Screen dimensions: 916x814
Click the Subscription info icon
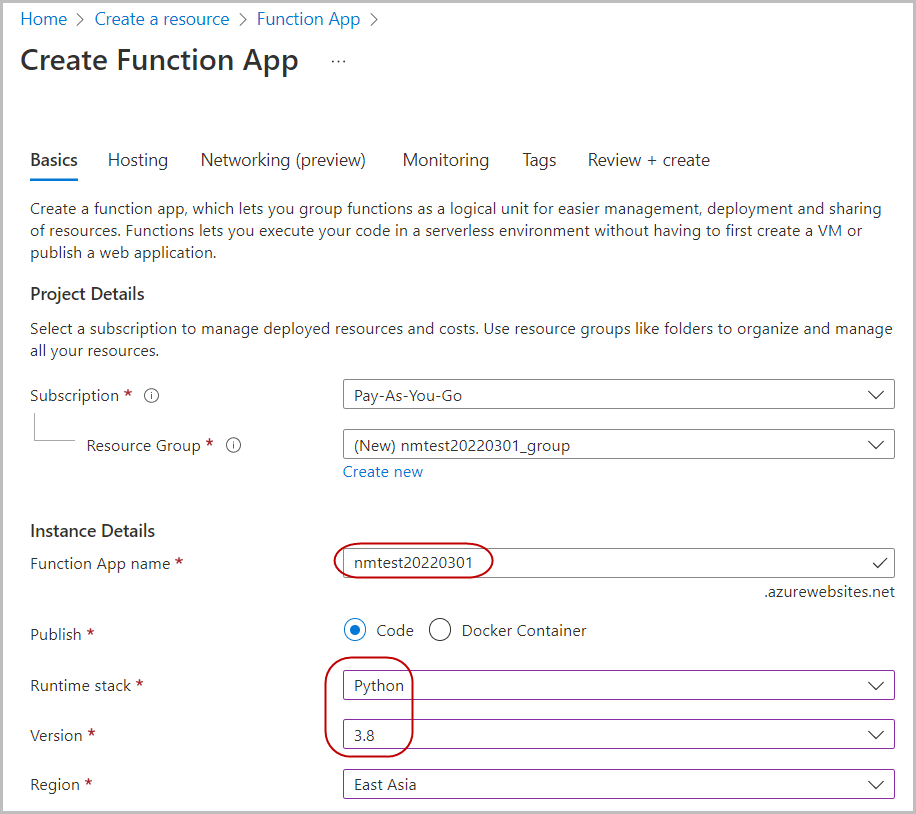[x=152, y=396]
